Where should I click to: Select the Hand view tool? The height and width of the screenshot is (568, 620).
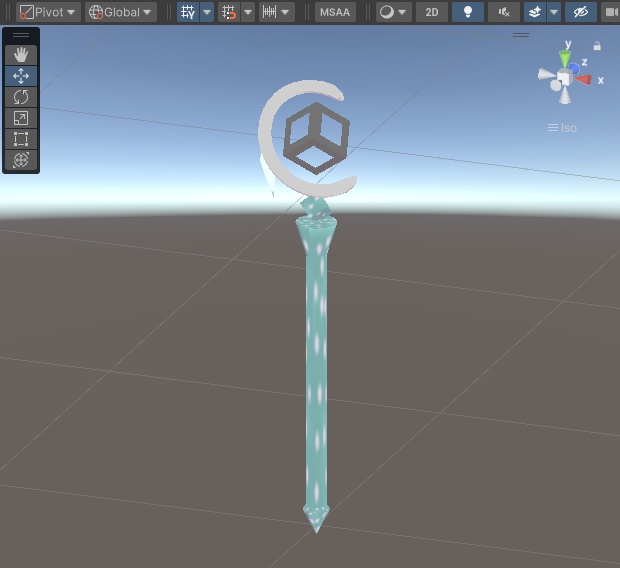click(21, 55)
